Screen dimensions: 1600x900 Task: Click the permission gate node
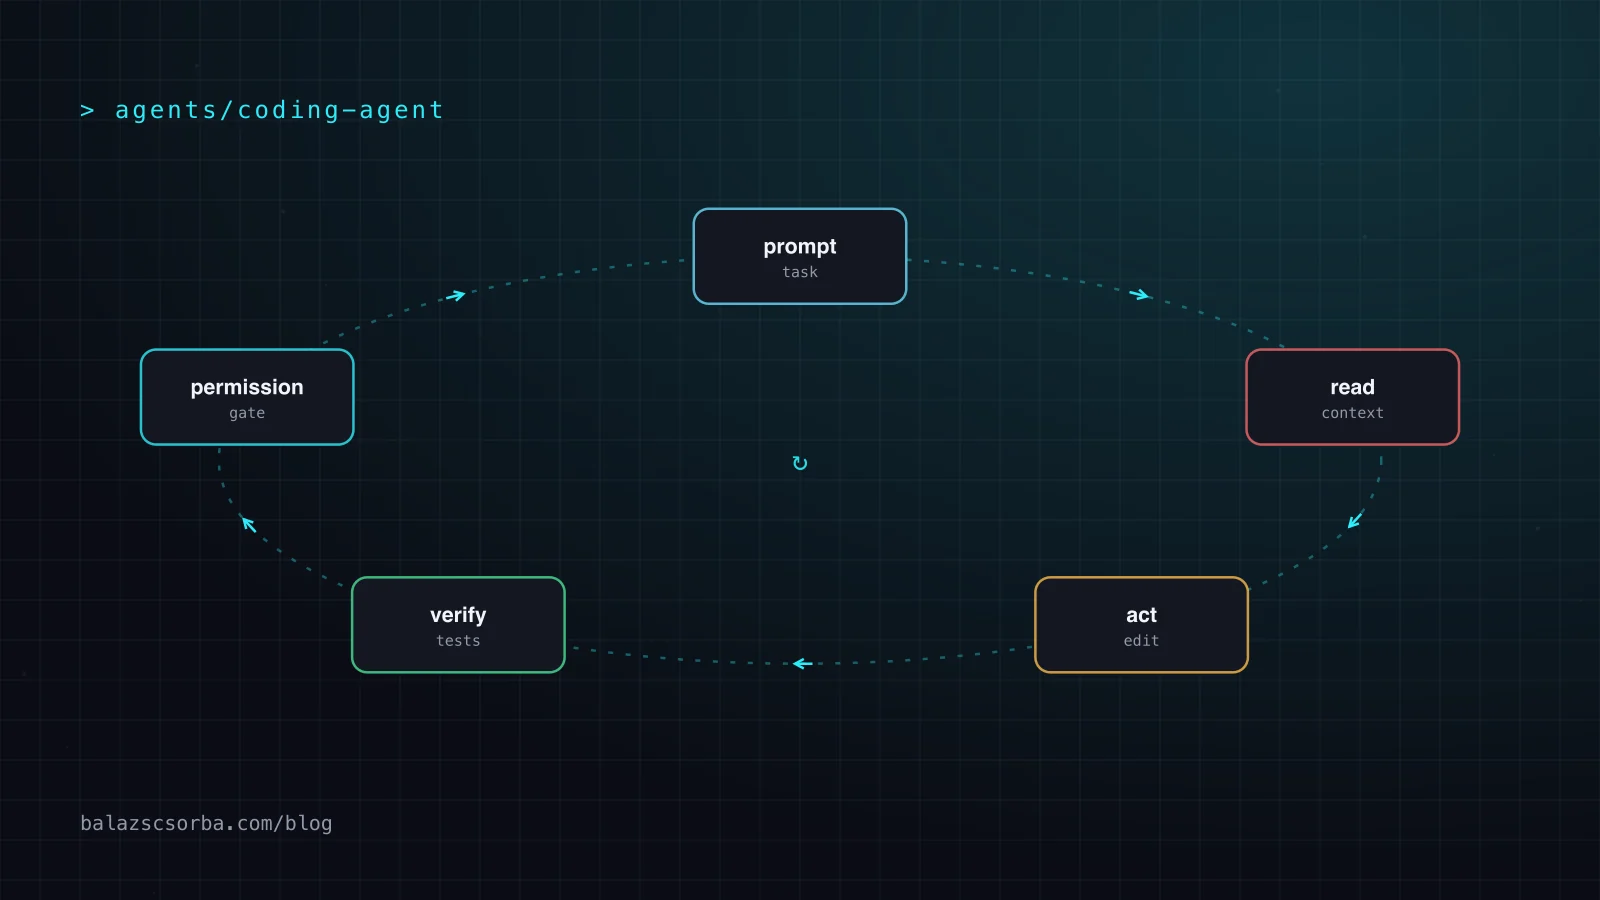247,397
